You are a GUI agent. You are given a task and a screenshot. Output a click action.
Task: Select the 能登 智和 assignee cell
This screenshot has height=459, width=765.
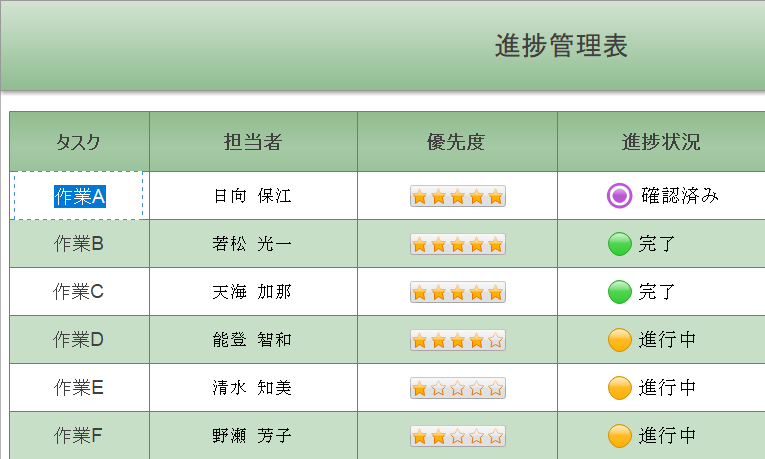point(252,340)
